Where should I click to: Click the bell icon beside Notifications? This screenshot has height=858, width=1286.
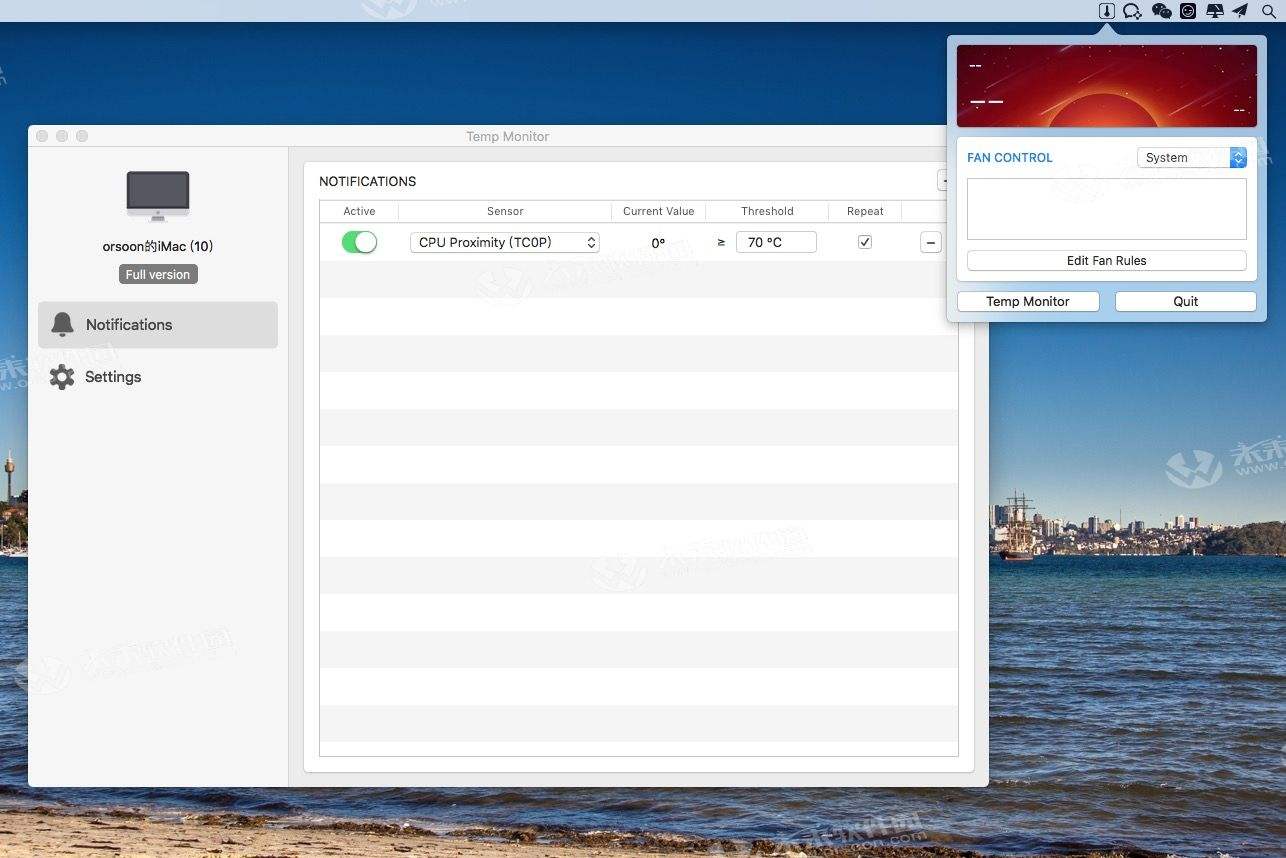62,324
